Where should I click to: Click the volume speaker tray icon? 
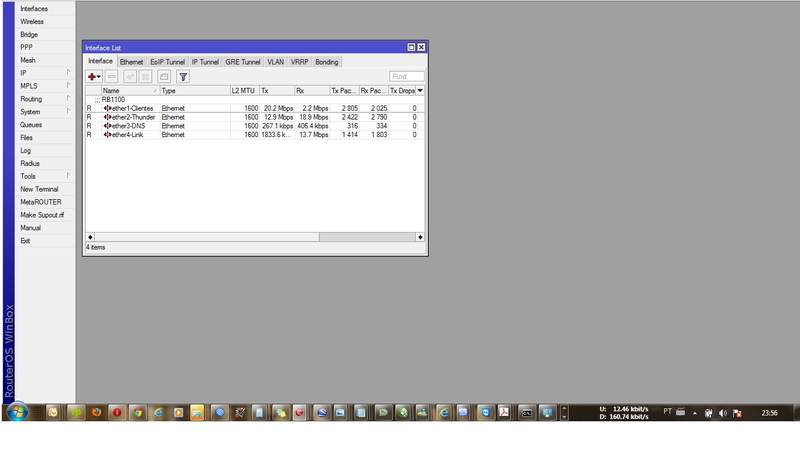pyautogui.click(x=722, y=413)
